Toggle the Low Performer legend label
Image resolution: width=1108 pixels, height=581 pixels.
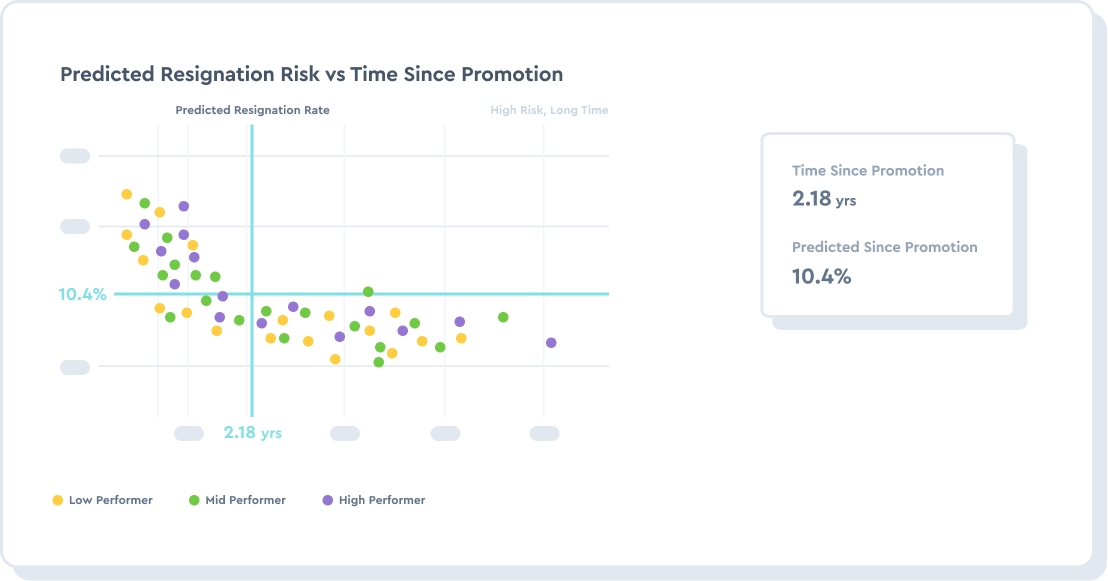(110, 500)
